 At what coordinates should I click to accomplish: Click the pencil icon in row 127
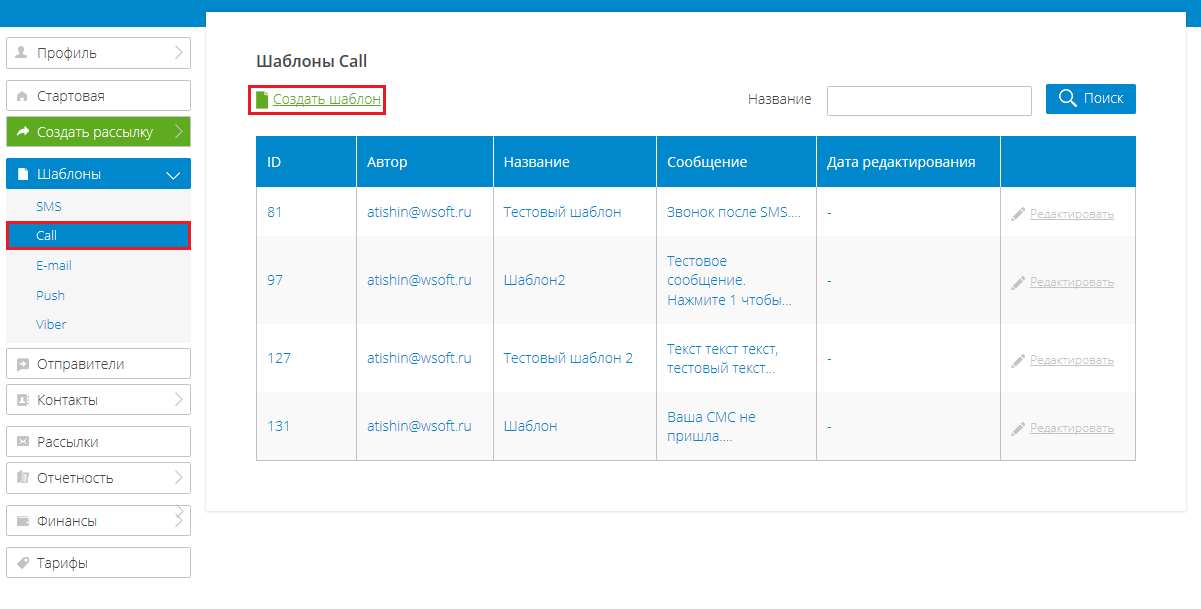coord(1018,360)
